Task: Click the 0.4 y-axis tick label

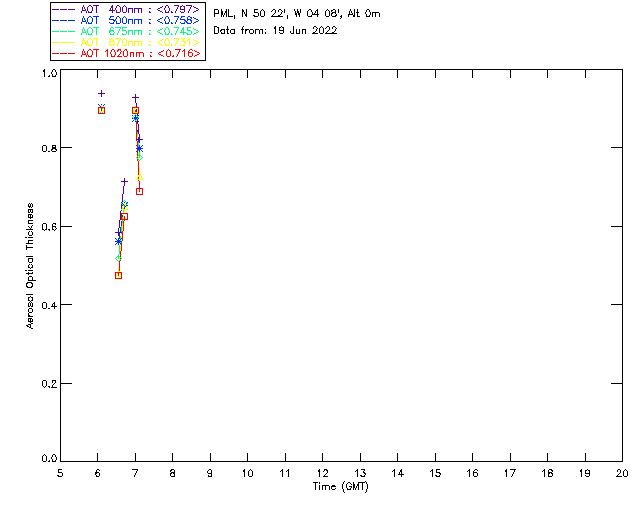Action: point(49,305)
